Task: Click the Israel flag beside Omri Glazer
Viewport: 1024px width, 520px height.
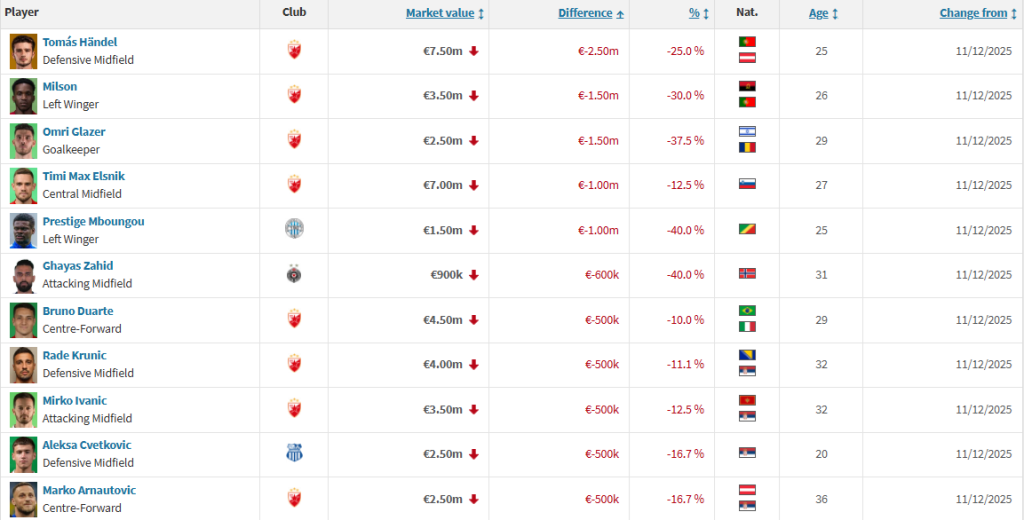Action: [747, 131]
